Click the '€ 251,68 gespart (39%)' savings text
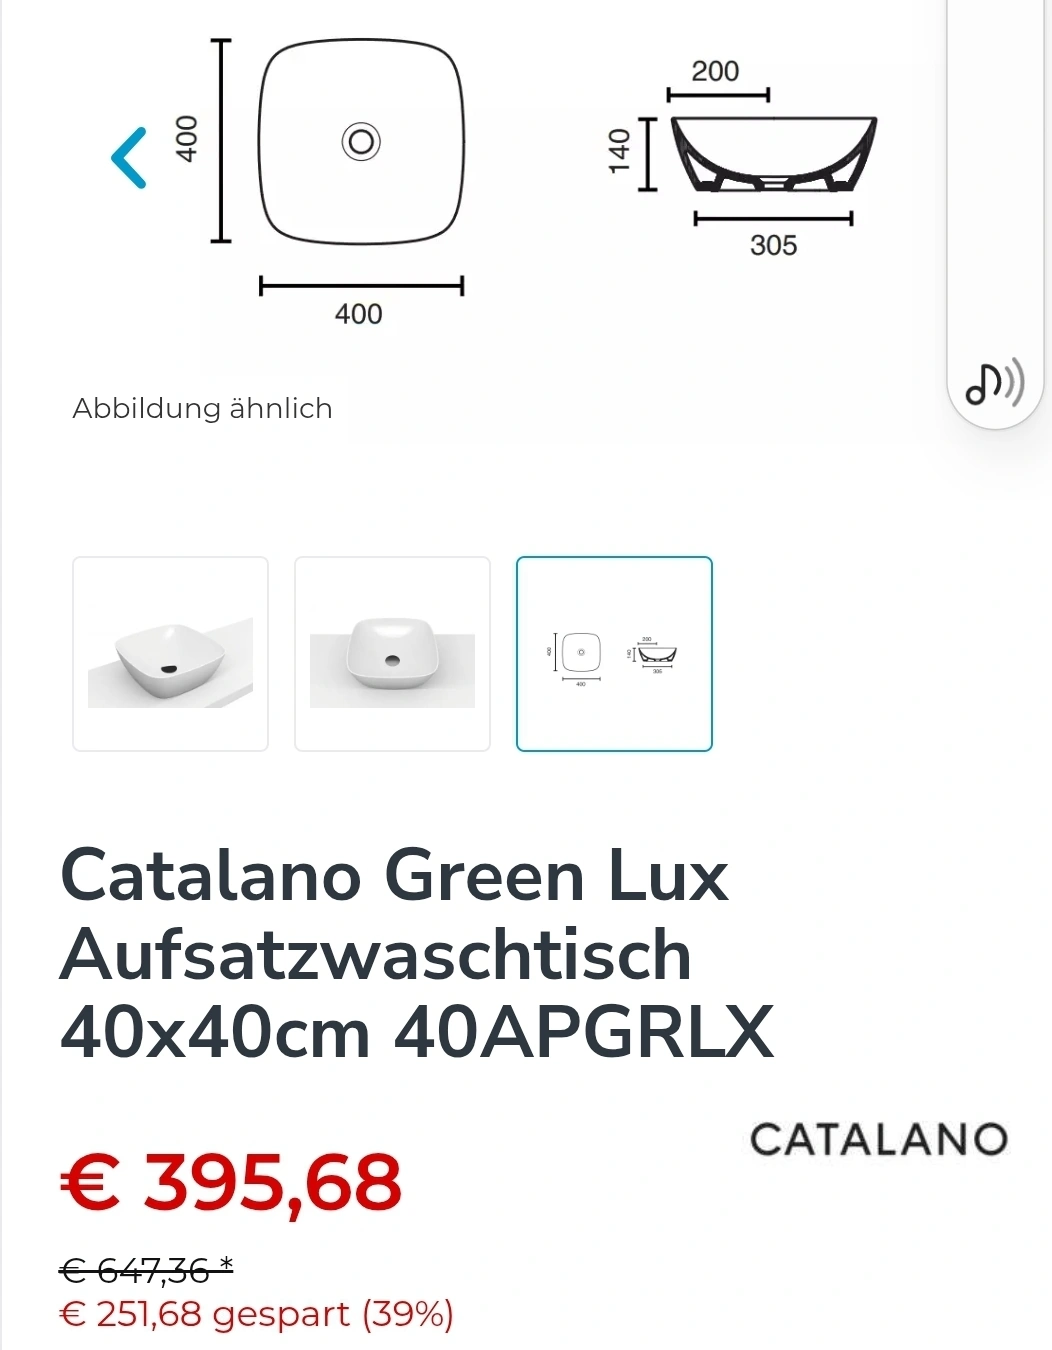The image size is (1052, 1350). tap(257, 1314)
